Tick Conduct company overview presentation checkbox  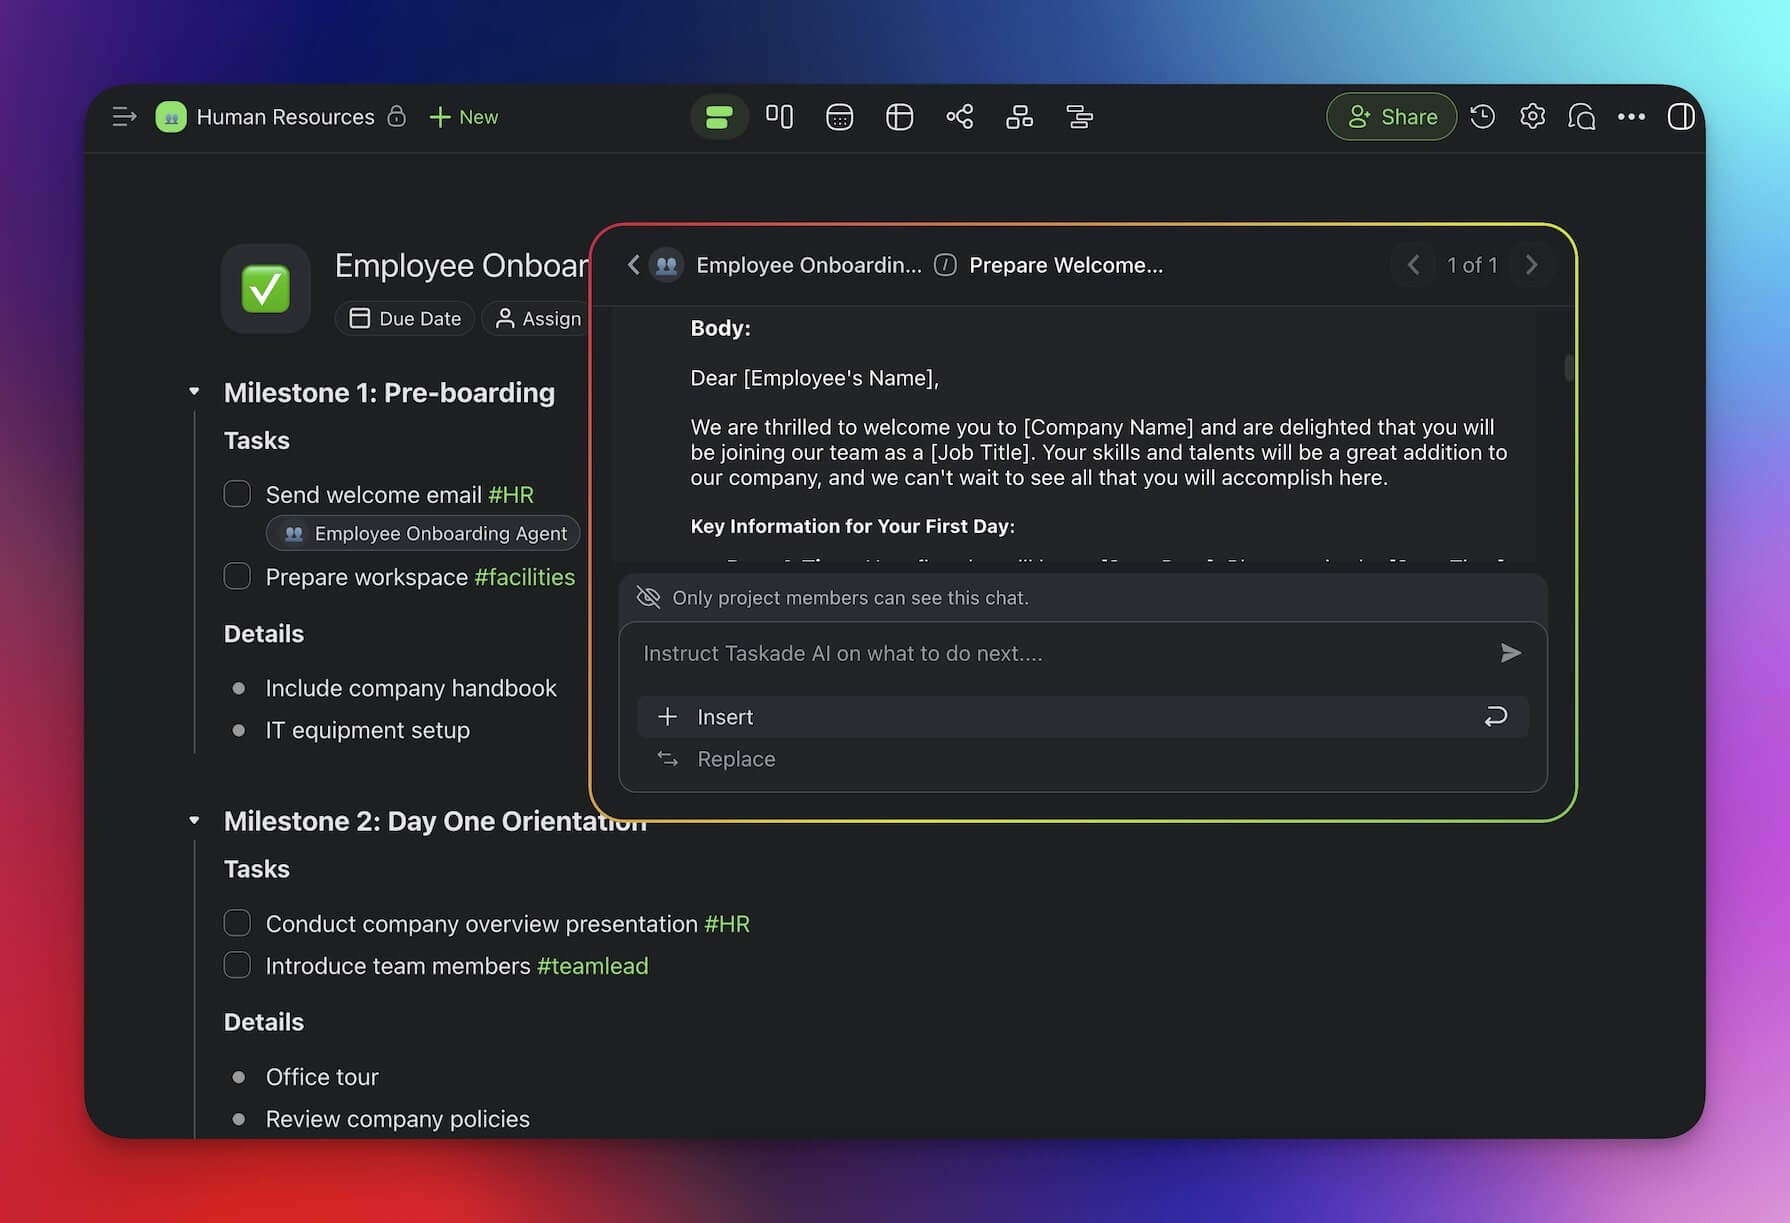pyautogui.click(x=237, y=923)
